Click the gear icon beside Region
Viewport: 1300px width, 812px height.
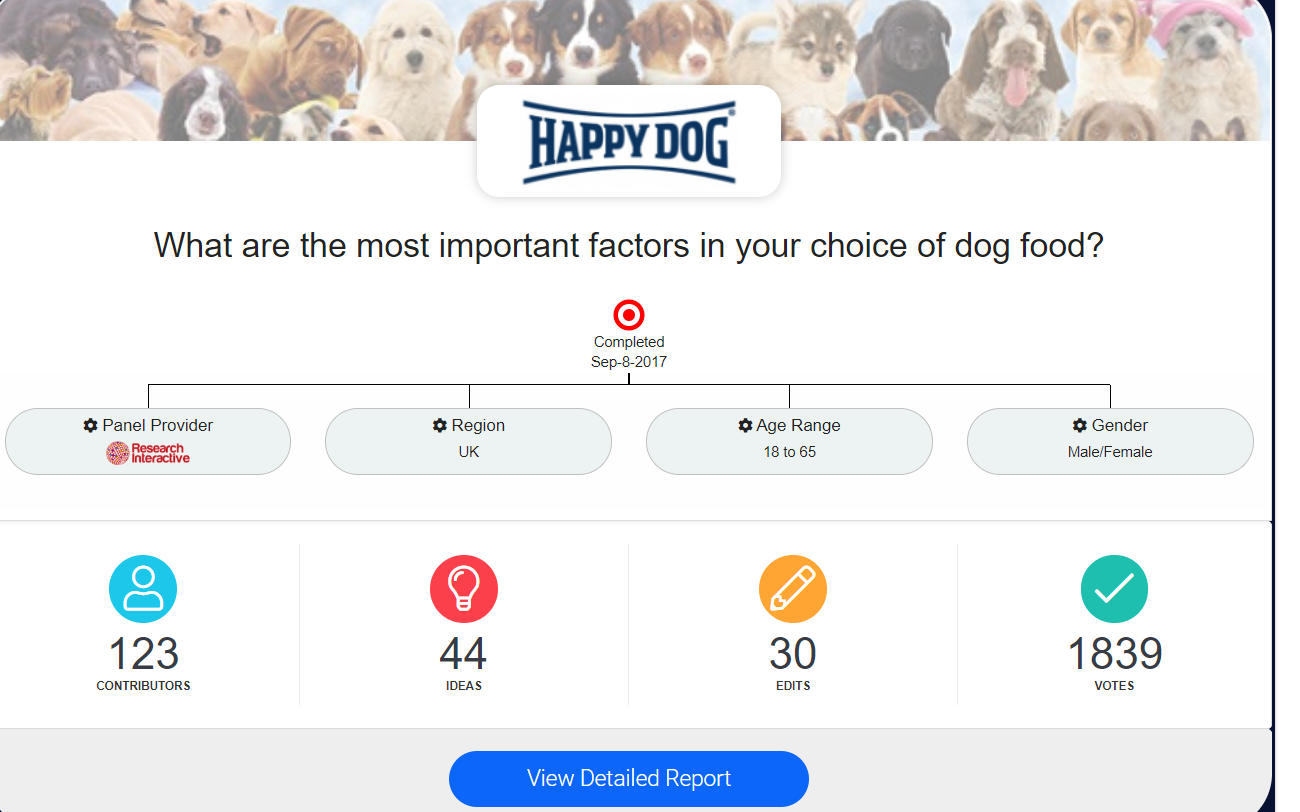point(439,425)
